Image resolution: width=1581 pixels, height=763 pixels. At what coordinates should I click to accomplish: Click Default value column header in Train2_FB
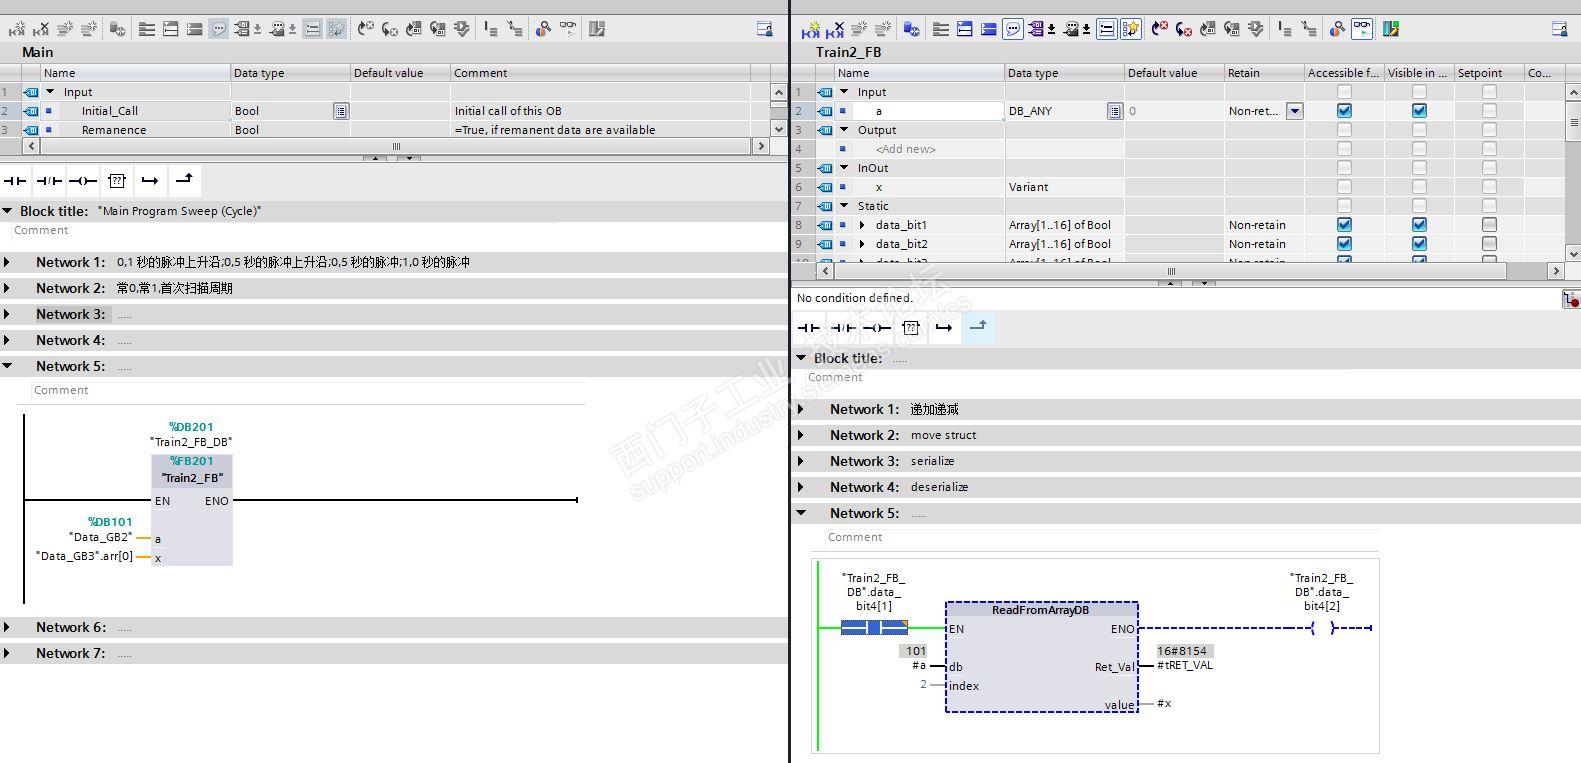(x=1174, y=73)
